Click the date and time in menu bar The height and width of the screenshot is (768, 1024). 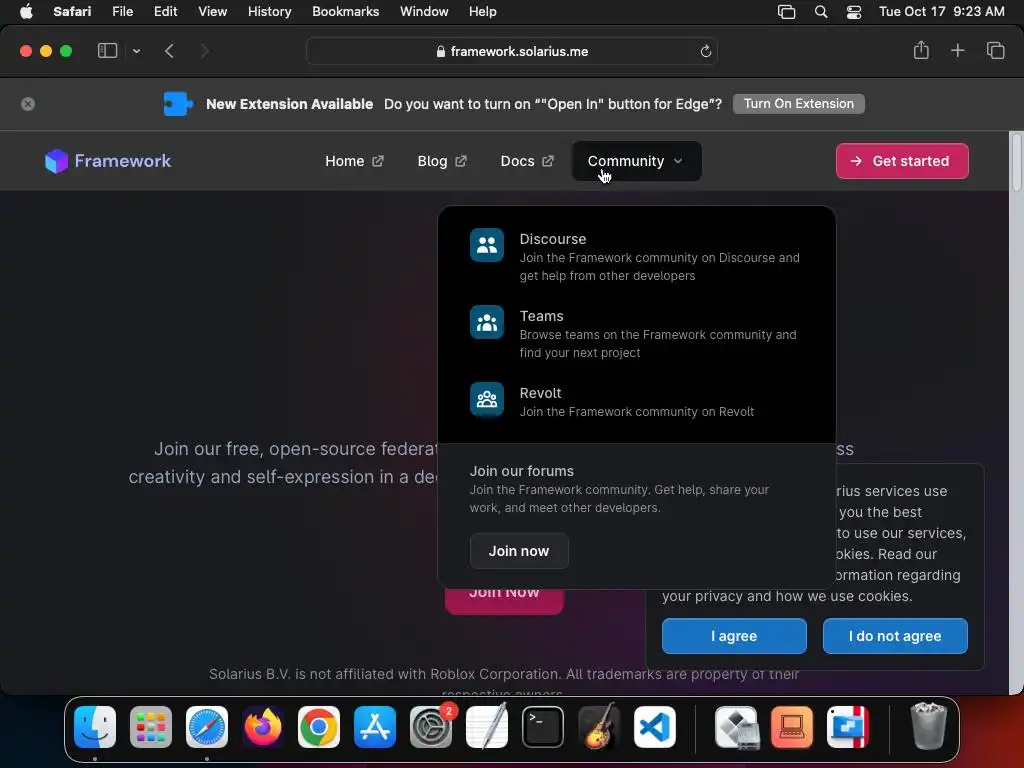pos(941,12)
